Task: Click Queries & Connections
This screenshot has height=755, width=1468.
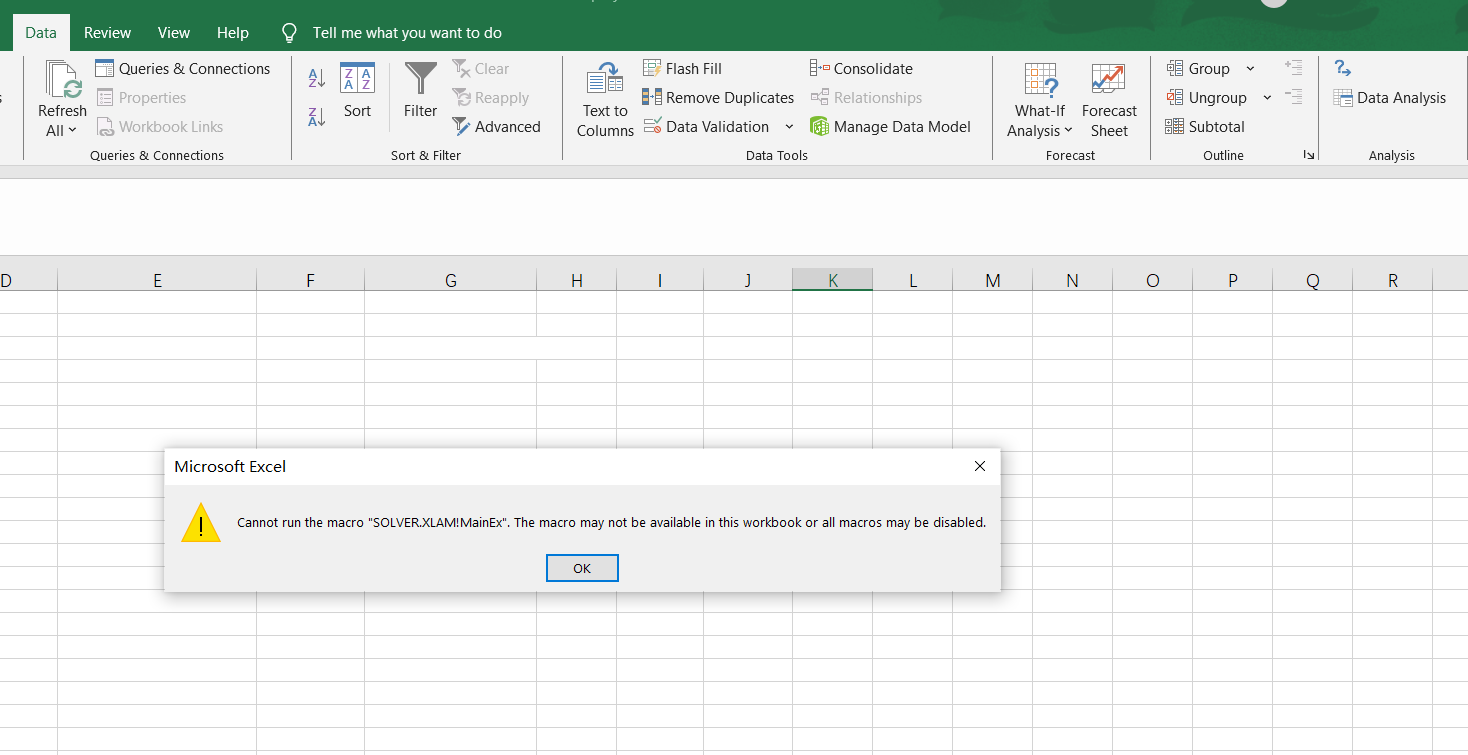Action: (183, 67)
